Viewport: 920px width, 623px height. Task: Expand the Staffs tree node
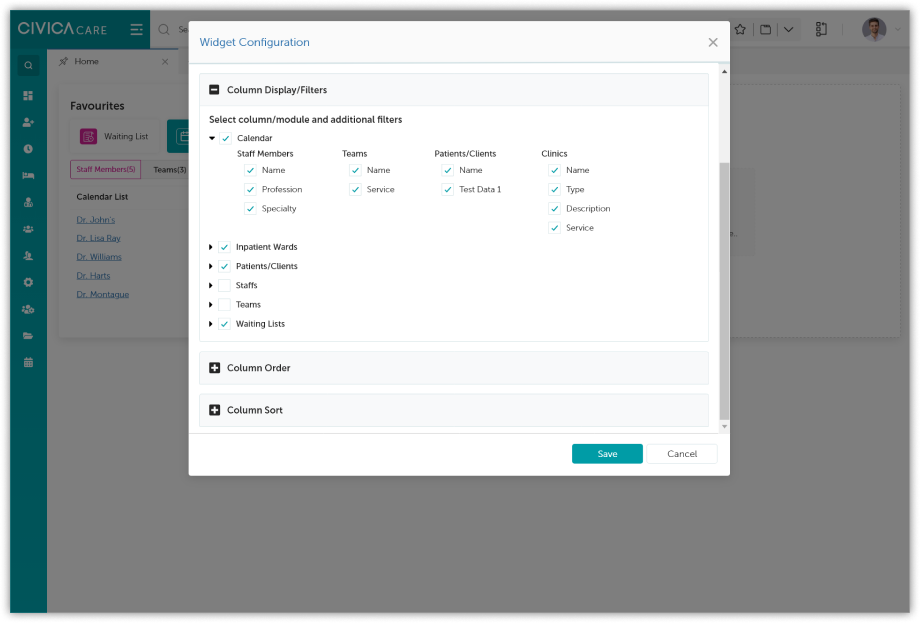[211, 286]
